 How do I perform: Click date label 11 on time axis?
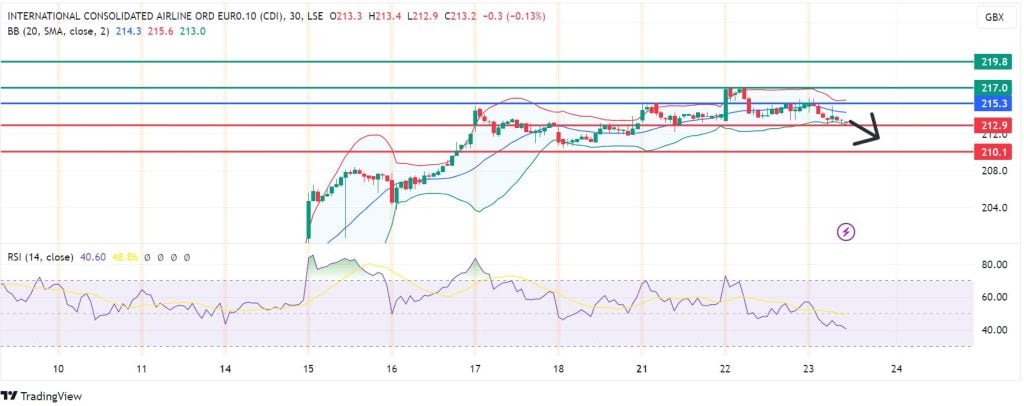pyautogui.click(x=142, y=369)
